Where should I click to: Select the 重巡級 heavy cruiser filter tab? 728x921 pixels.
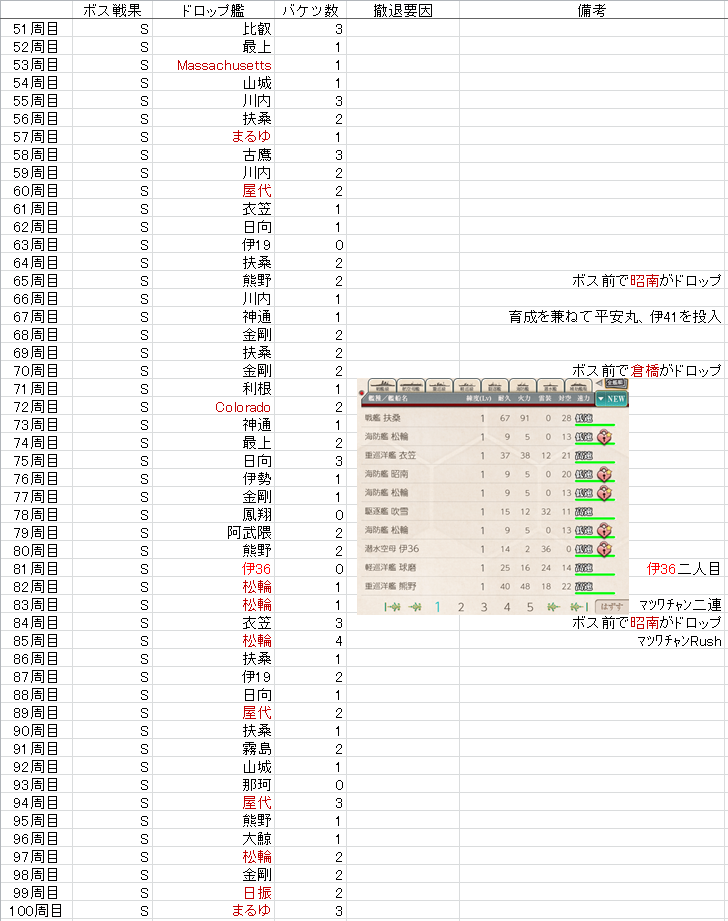tap(439, 385)
